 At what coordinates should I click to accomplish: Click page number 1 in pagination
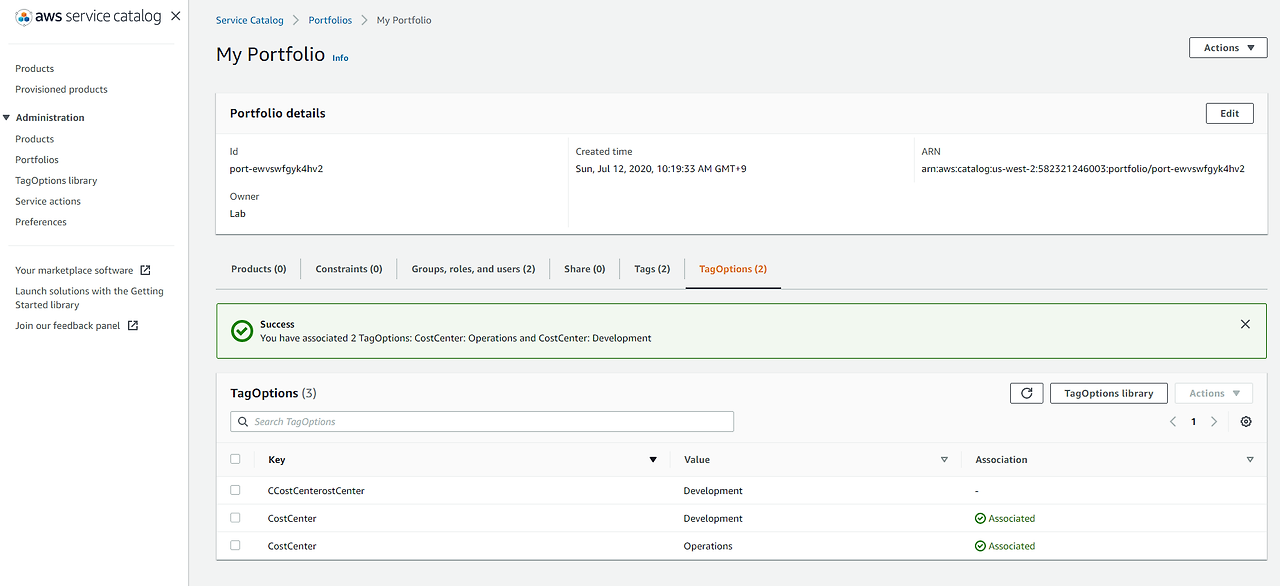(1193, 422)
